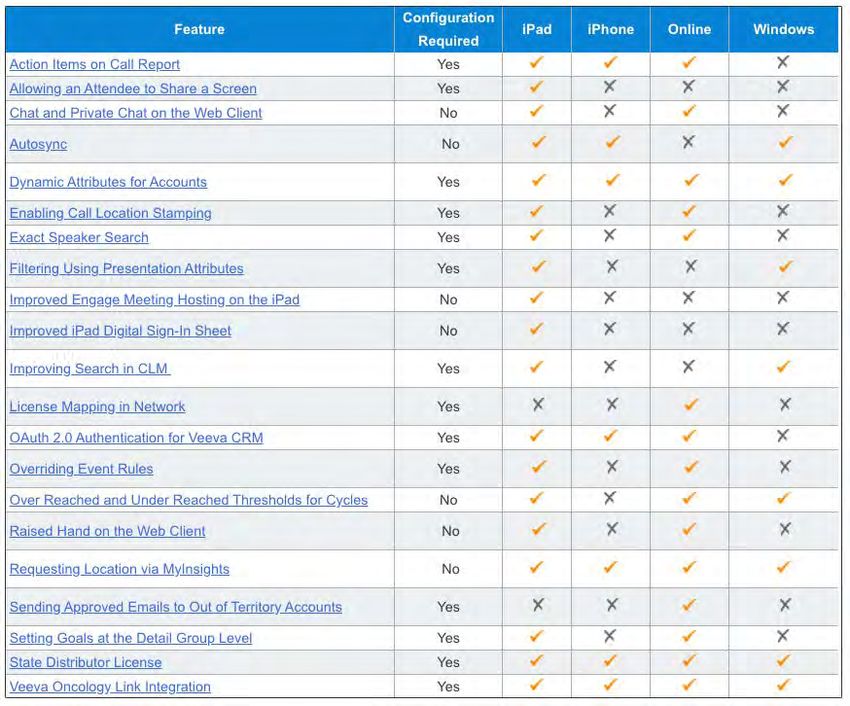Open Dynamic Attributes for Accounts link
The width and height of the screenshot is (850, 706).
[108, 182]
